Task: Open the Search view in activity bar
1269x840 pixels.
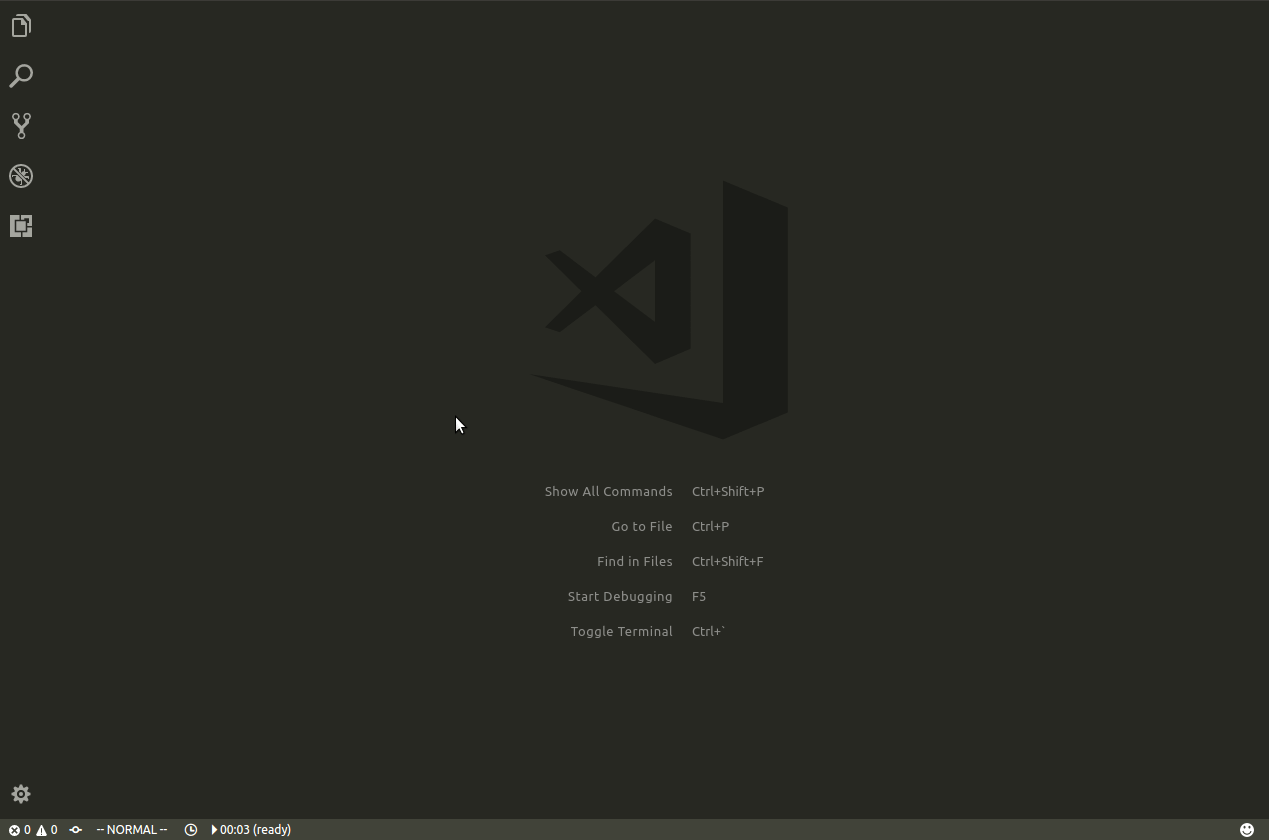Action: point(21,76)
